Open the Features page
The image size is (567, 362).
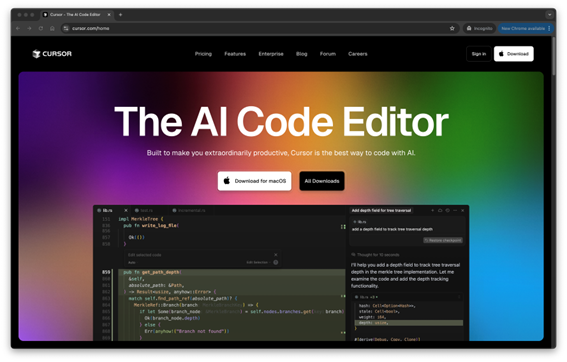(235, 54)
